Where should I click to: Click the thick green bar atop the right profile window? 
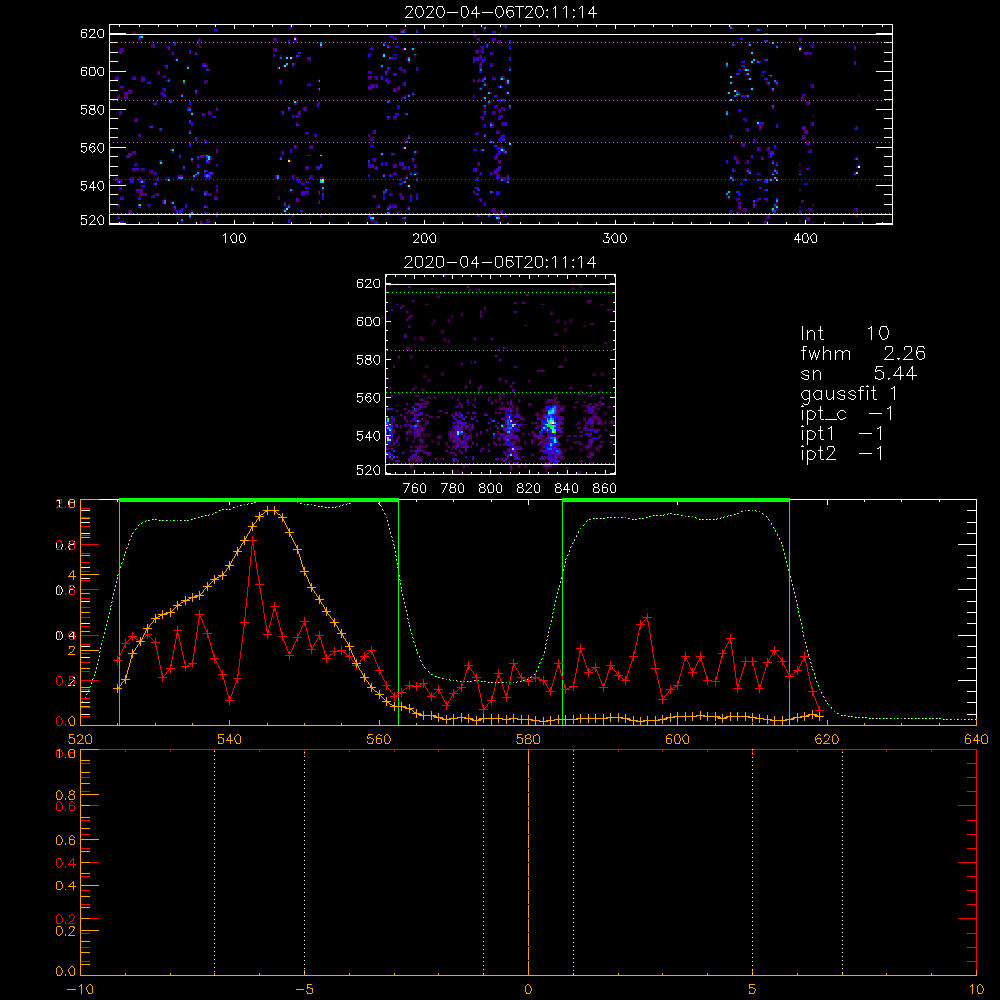[x=676, y=500]
